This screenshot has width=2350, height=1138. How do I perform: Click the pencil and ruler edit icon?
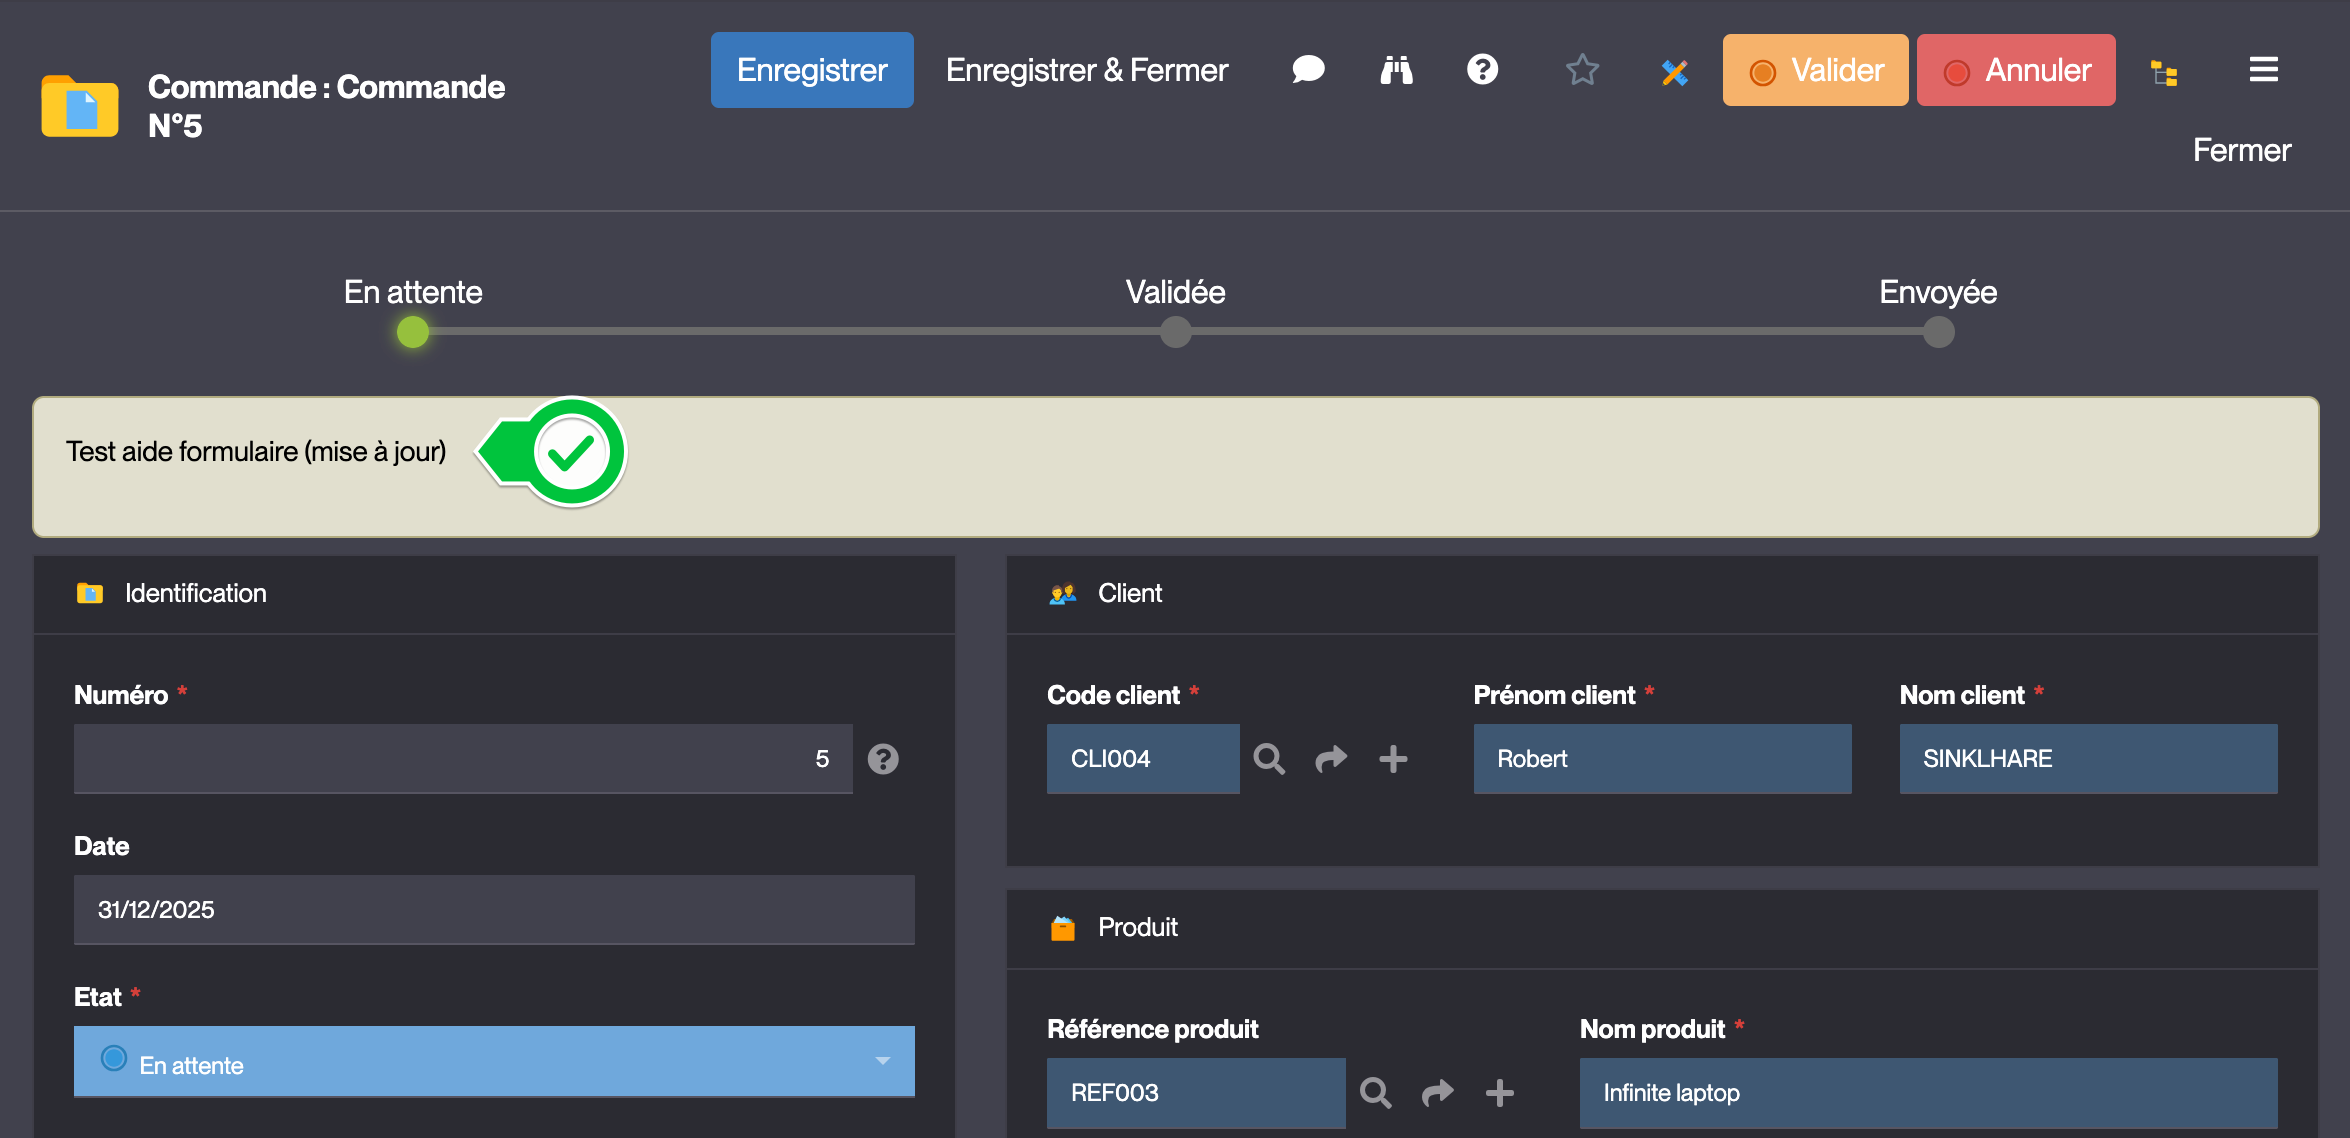pos(1675,72)
